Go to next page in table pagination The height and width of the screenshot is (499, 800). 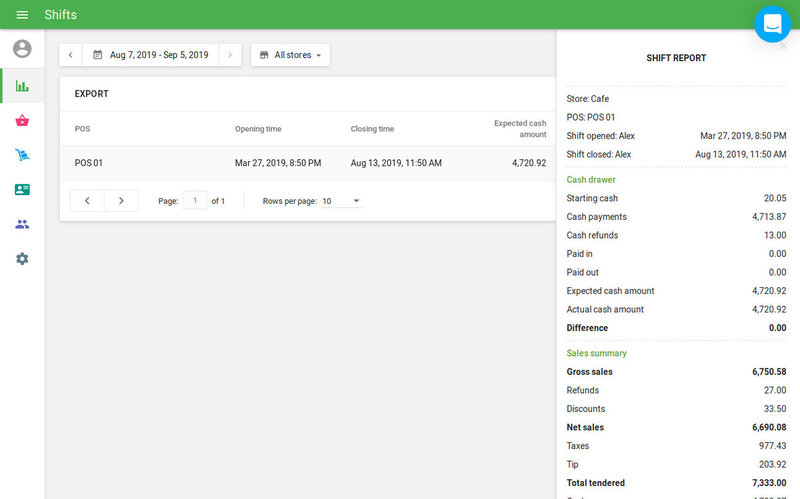pos(121,201)
